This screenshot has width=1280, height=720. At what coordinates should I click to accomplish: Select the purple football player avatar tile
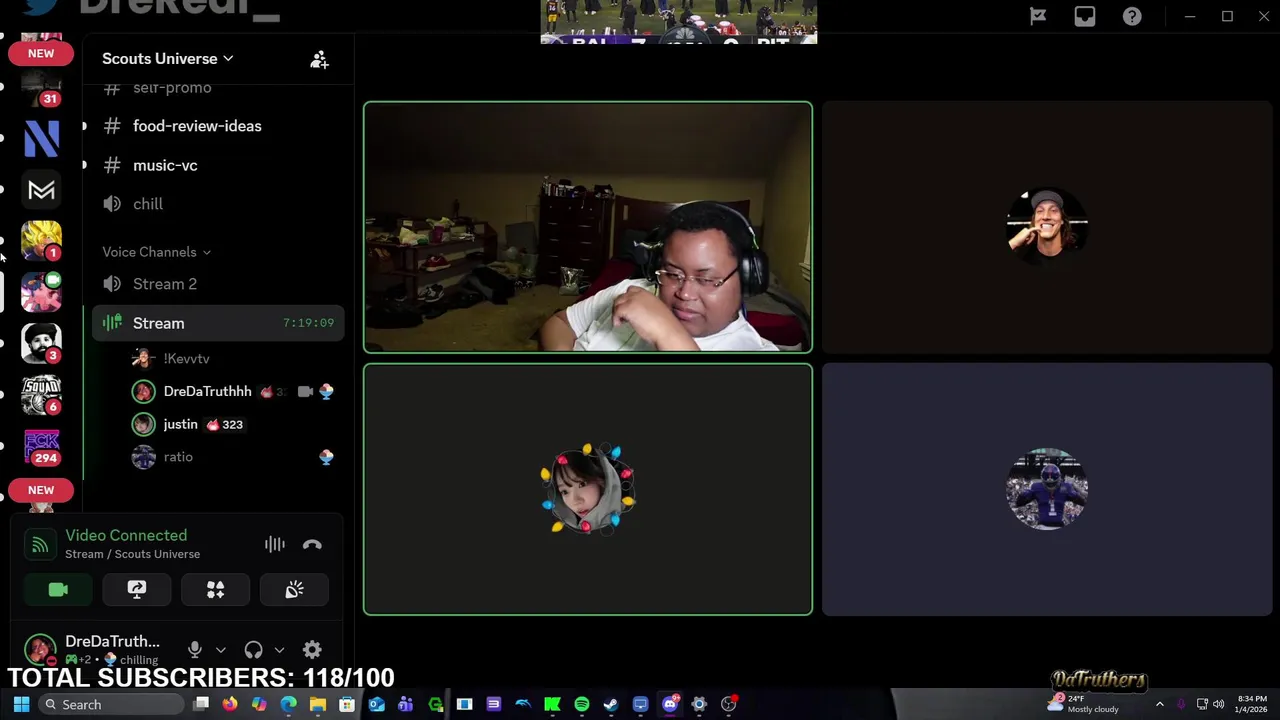click(1047, 489)
